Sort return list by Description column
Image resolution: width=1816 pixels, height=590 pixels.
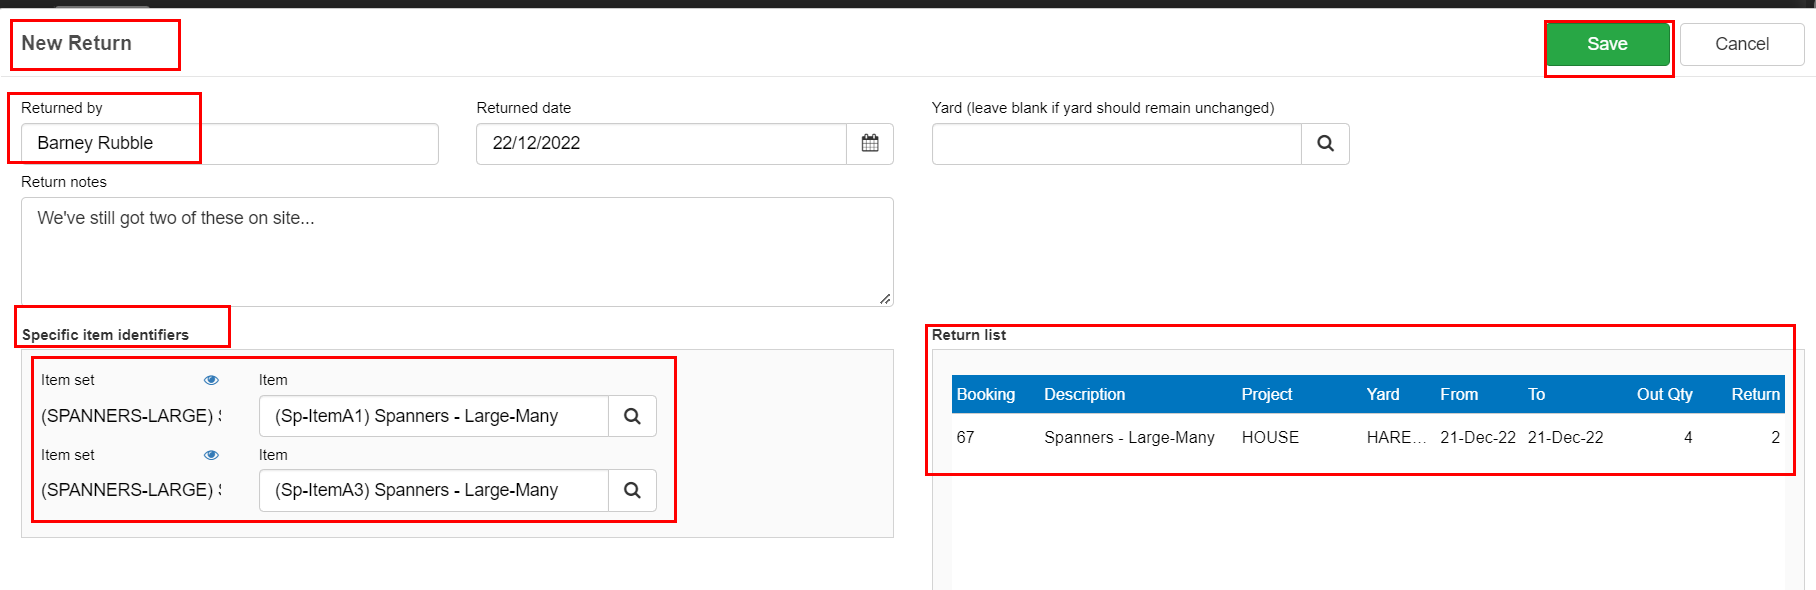(x=1084, y=394)
